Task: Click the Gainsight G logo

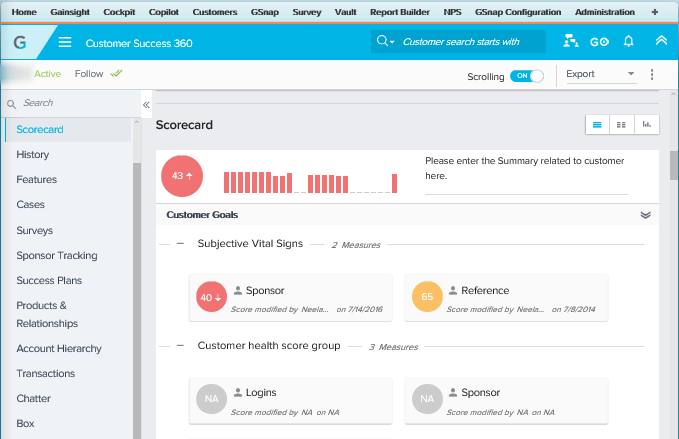Action: (20, 42)
